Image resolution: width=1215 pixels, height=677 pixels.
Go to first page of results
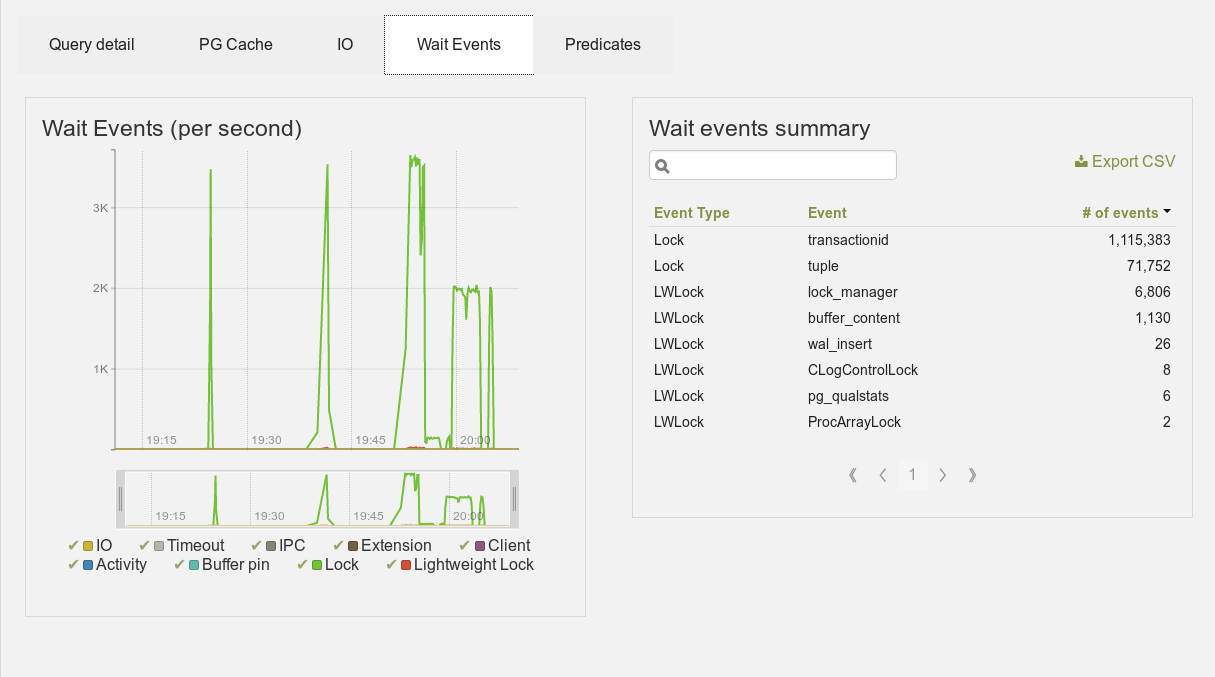click(853, 475)
